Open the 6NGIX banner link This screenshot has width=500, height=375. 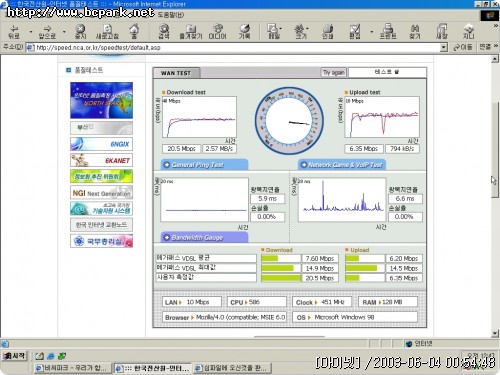pos(101,144)
